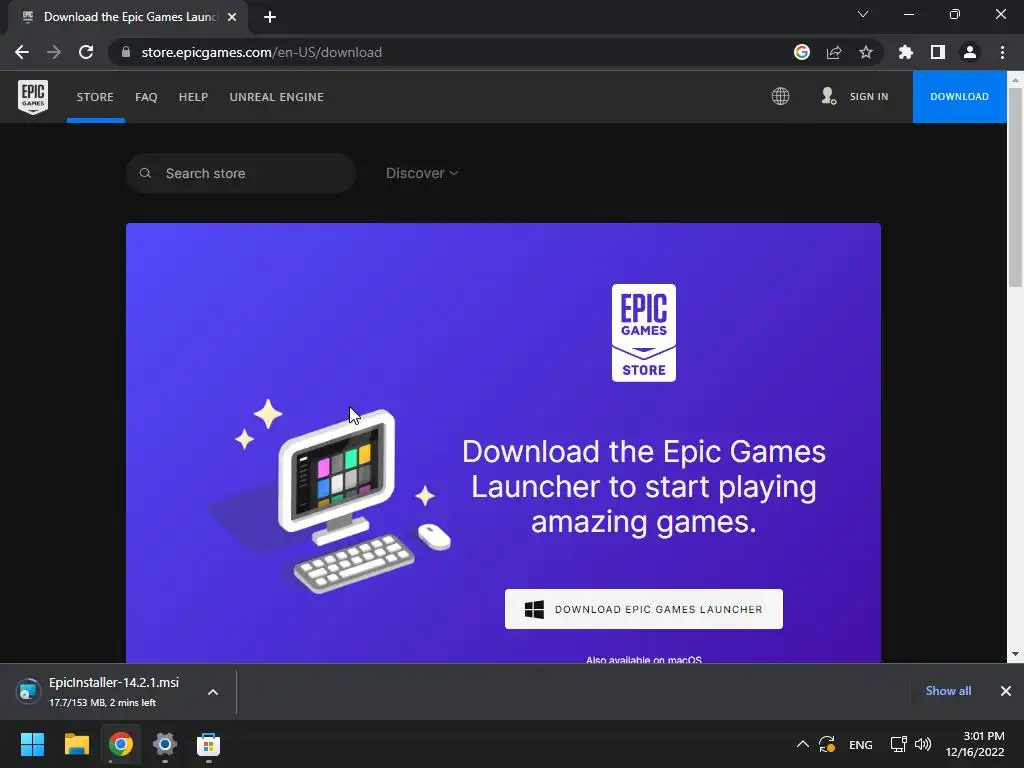The image size is (1024, 768).
Task: Click the blue DOWNLOAD header button
Action: pos(959,97)
